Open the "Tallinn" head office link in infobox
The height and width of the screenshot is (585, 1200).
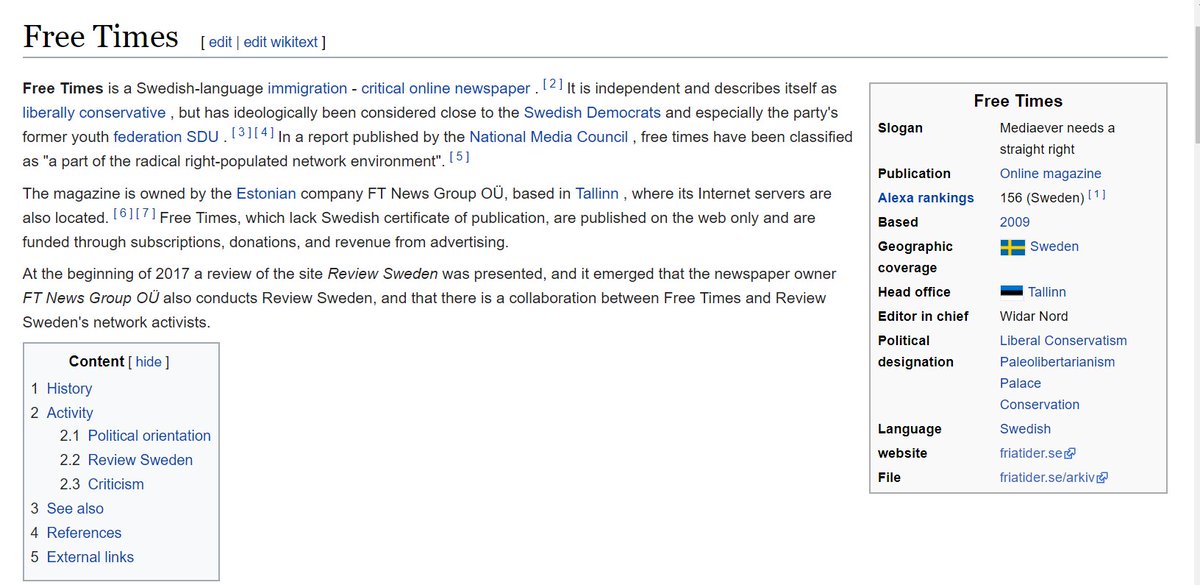pyautogui.click(x=1047, y=292)
